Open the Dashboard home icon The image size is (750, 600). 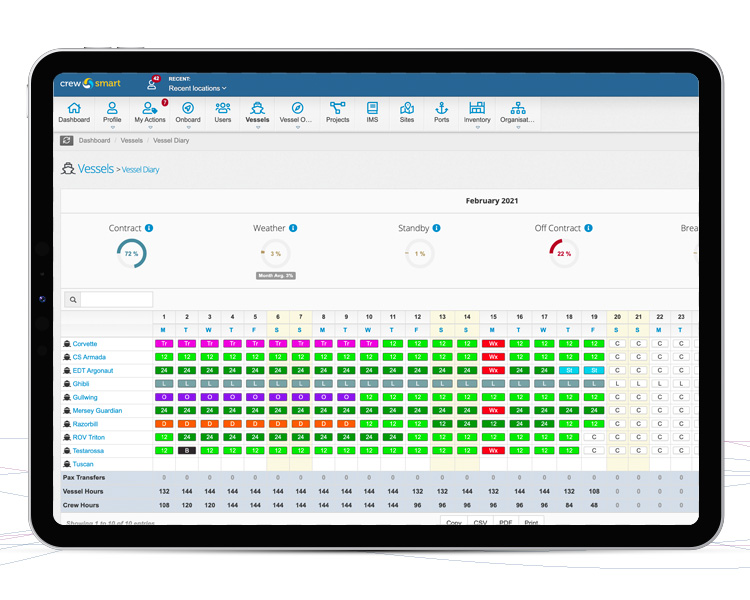73,108
